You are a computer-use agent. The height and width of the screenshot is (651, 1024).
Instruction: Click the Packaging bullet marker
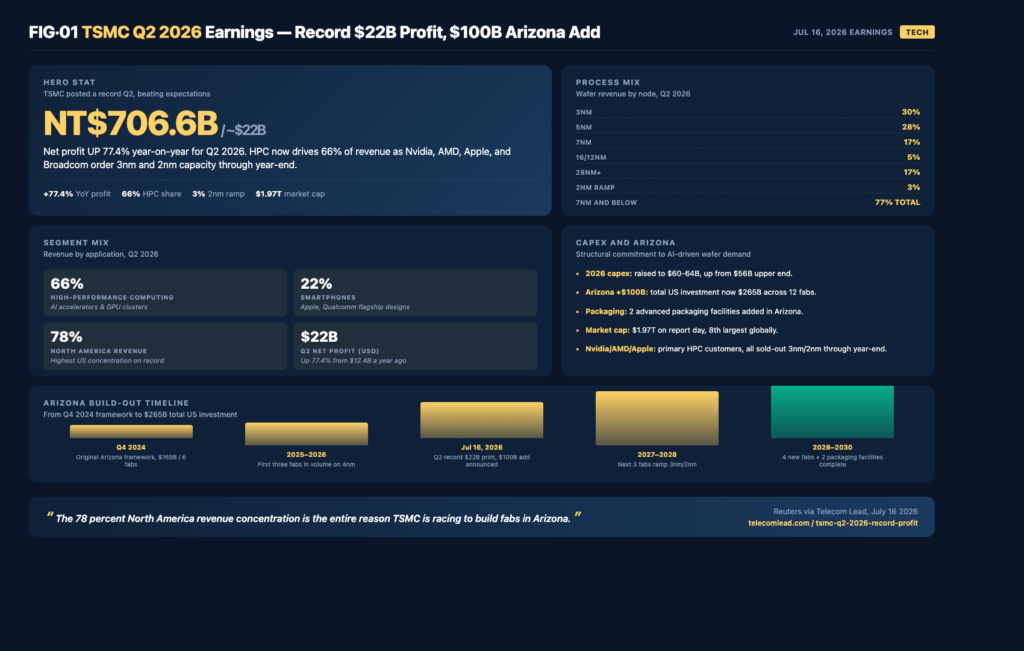[x=577, y=312]
